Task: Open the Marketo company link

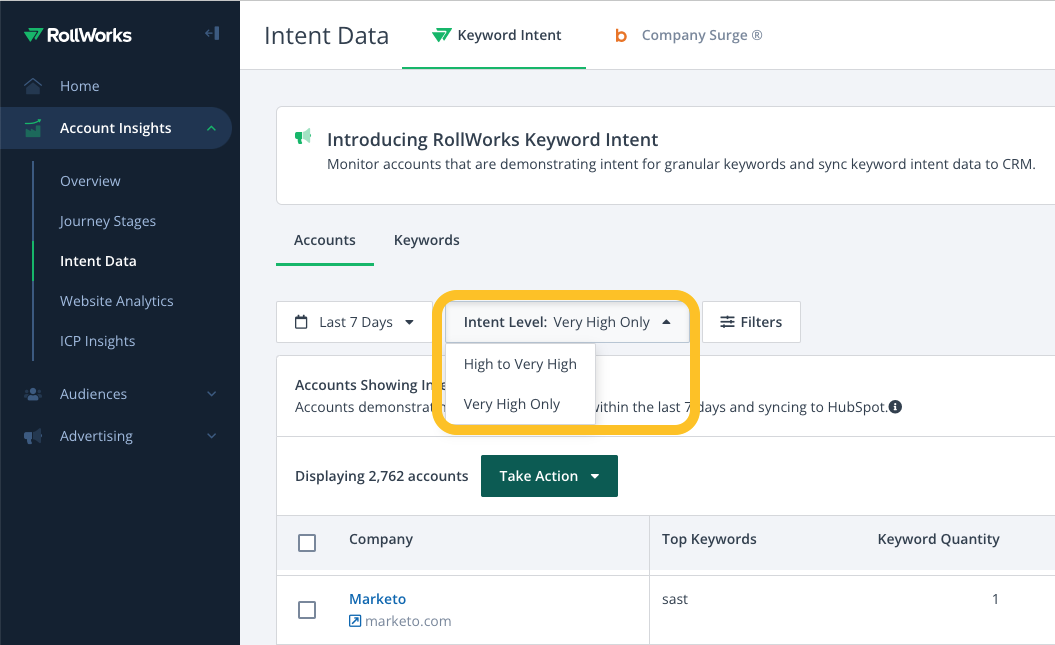Action: click(377, 599)
